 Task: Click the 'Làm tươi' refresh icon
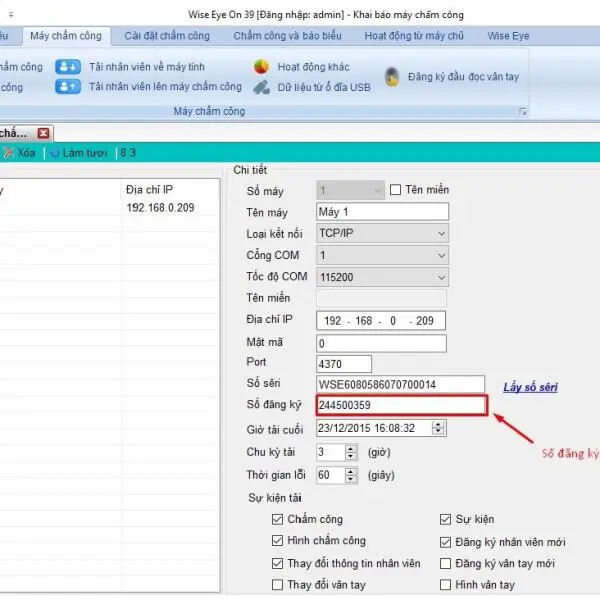(55, 152)
